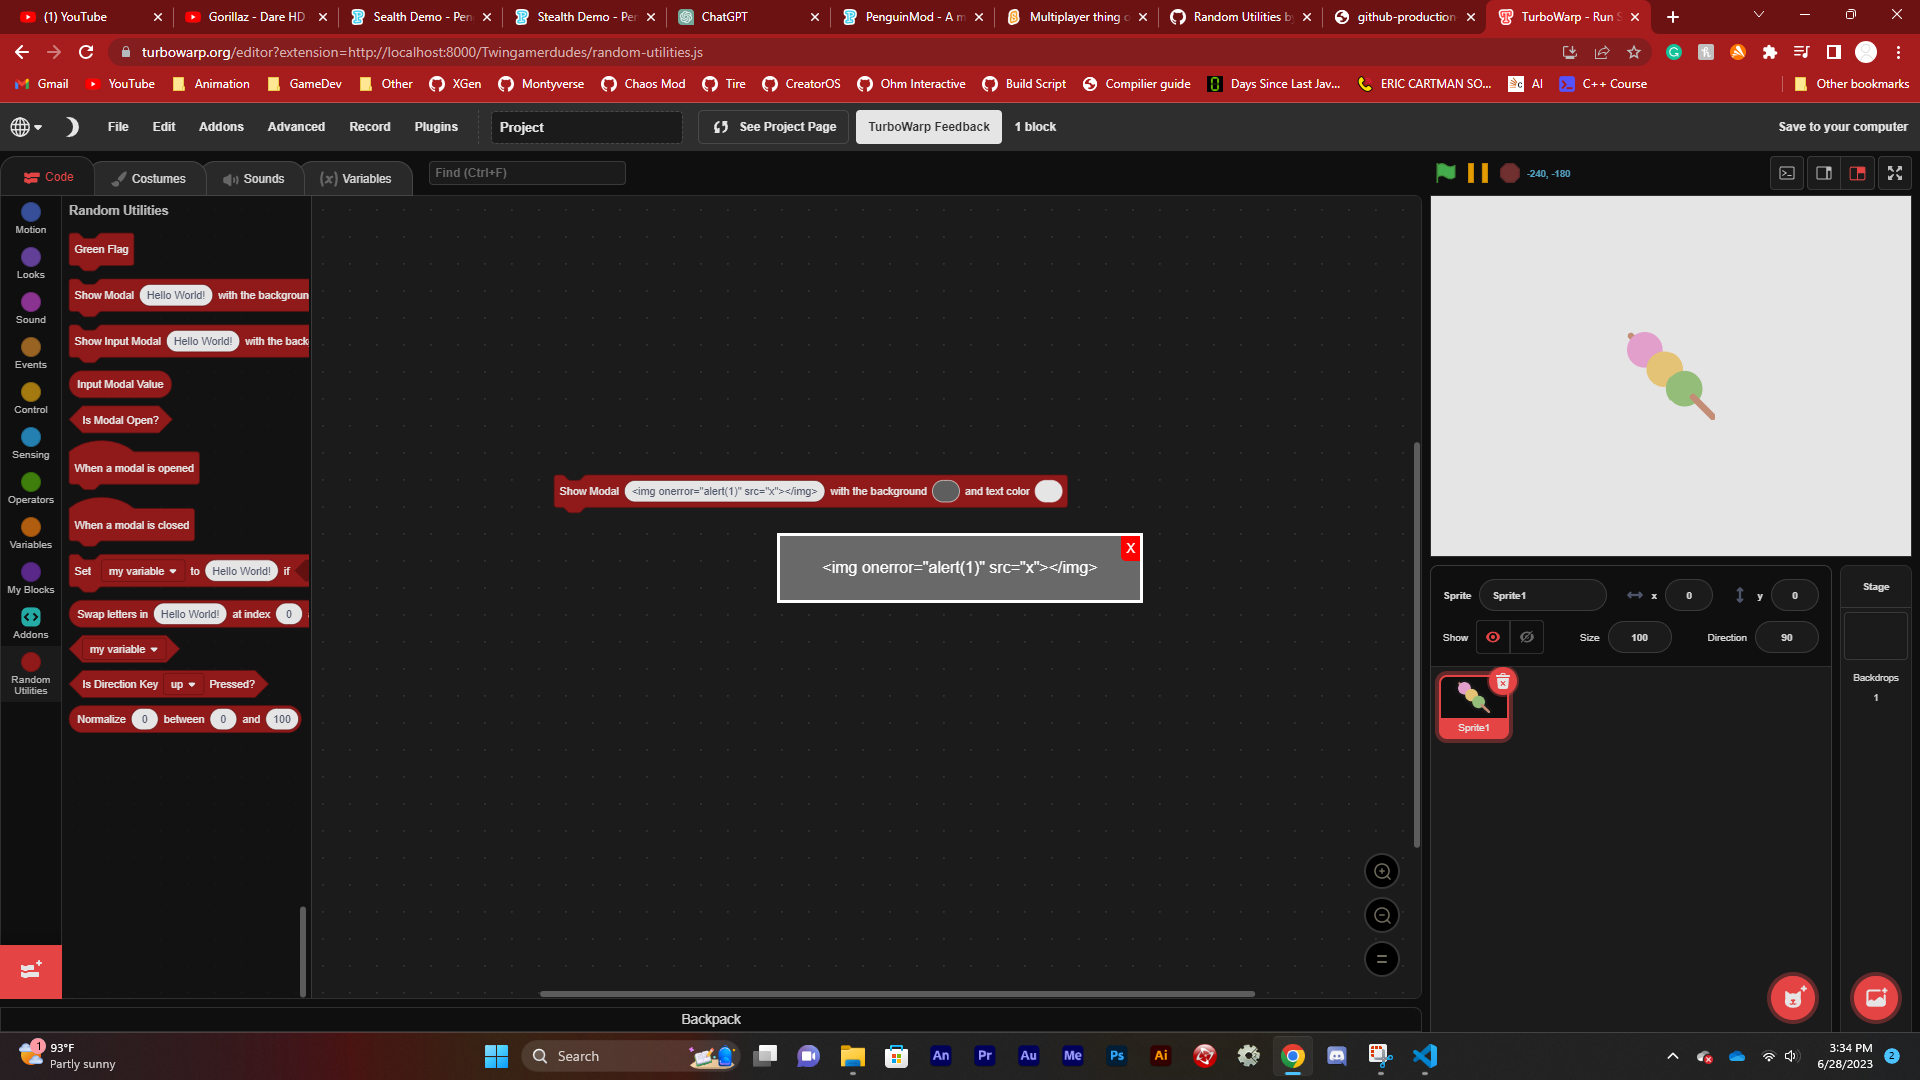Expand the 'my variable' dropdown in Set block

(143, 571)
